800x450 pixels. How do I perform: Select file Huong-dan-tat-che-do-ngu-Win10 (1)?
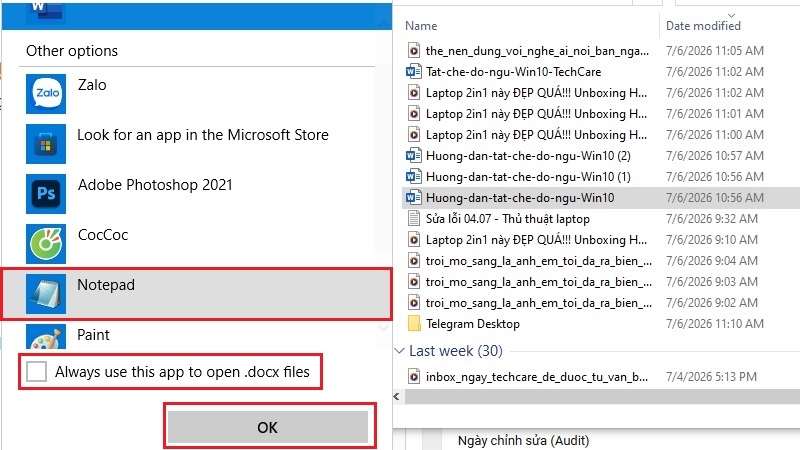[528, 177]
